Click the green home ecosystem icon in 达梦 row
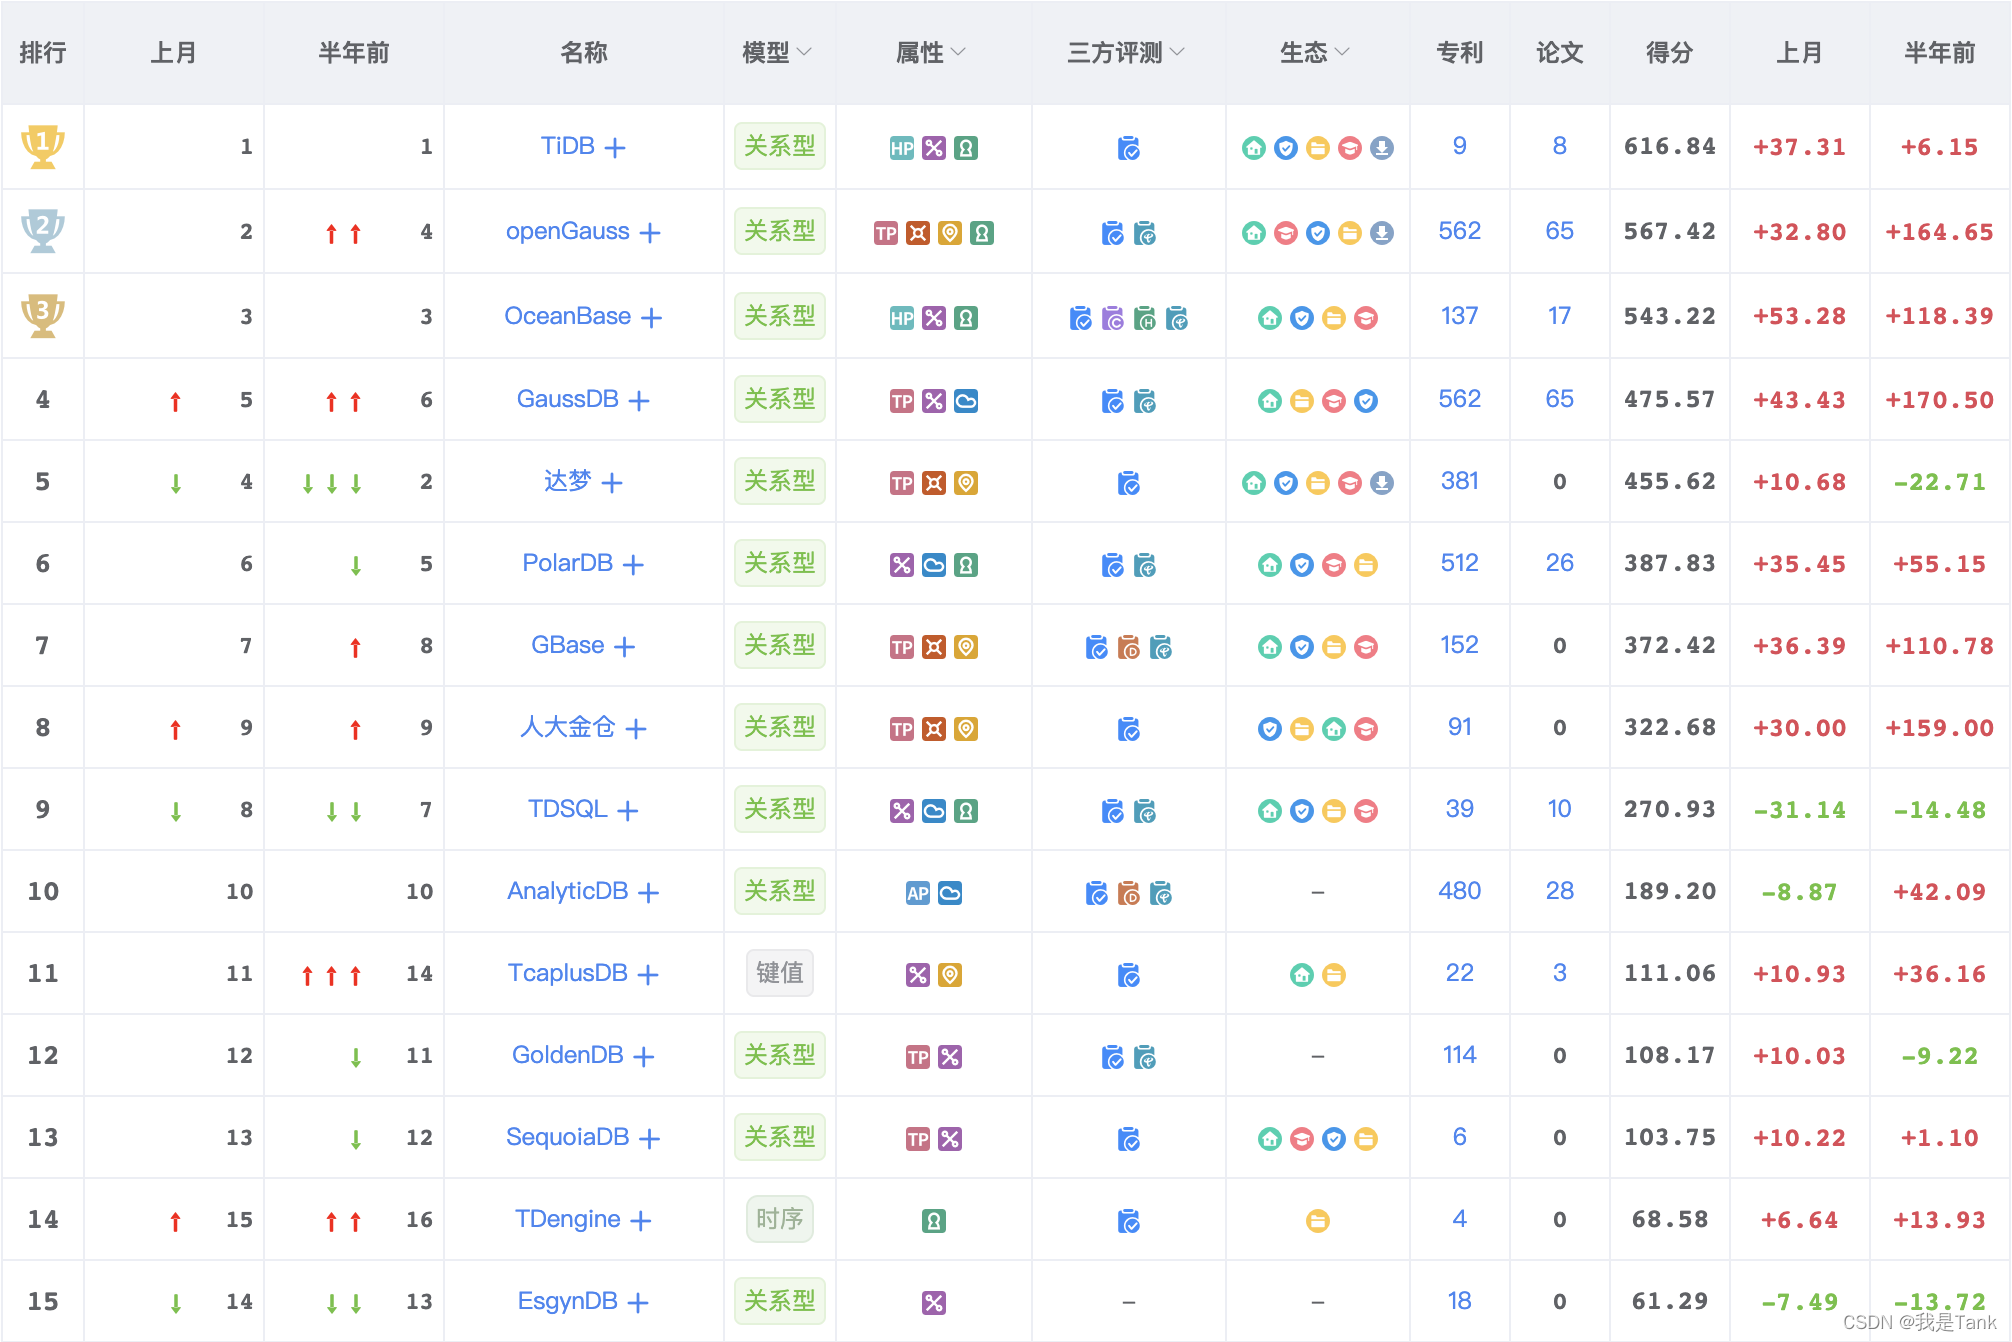2012x1342 pixels. tap(1254, 483)
